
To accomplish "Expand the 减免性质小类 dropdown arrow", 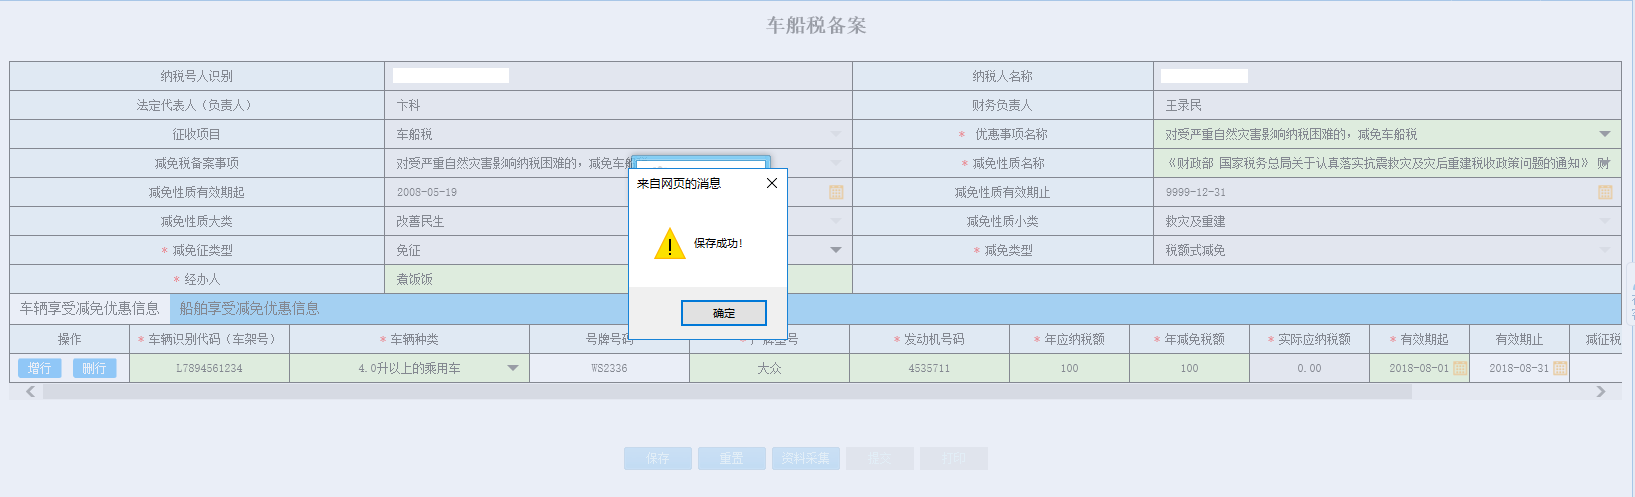I will [1605, 221].
